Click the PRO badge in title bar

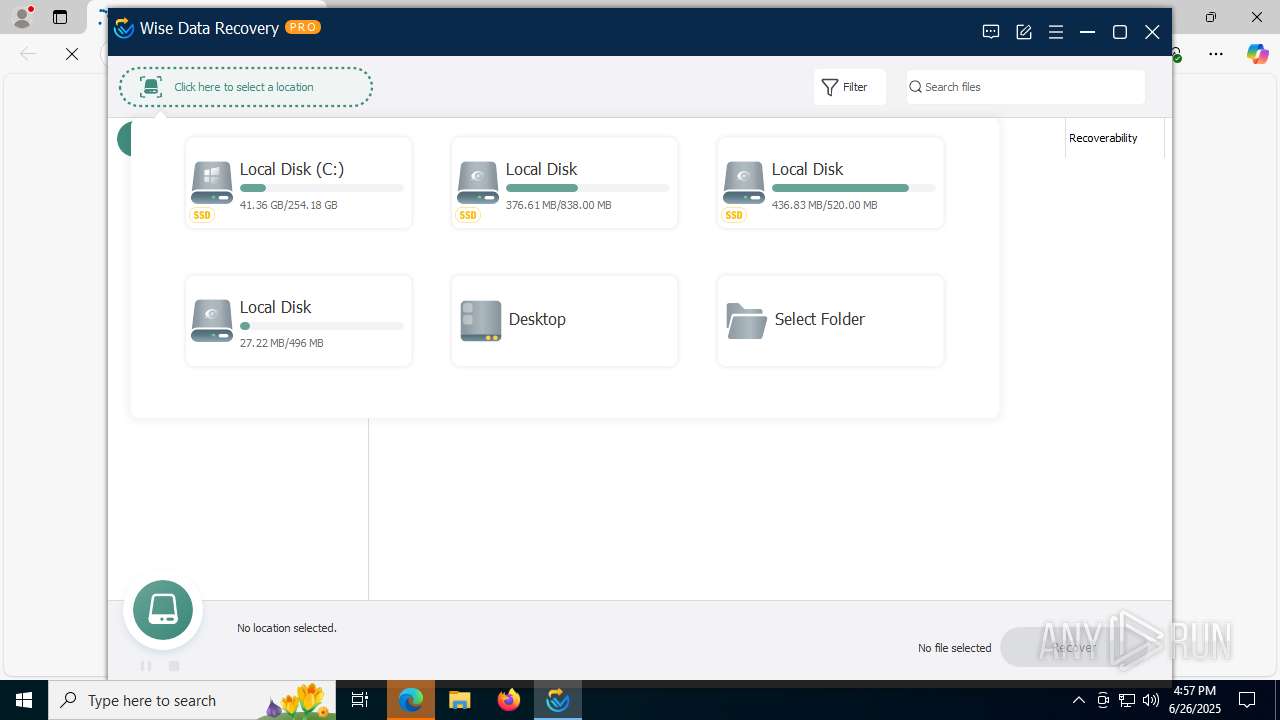pyautogui.click(x=303, y=27)
